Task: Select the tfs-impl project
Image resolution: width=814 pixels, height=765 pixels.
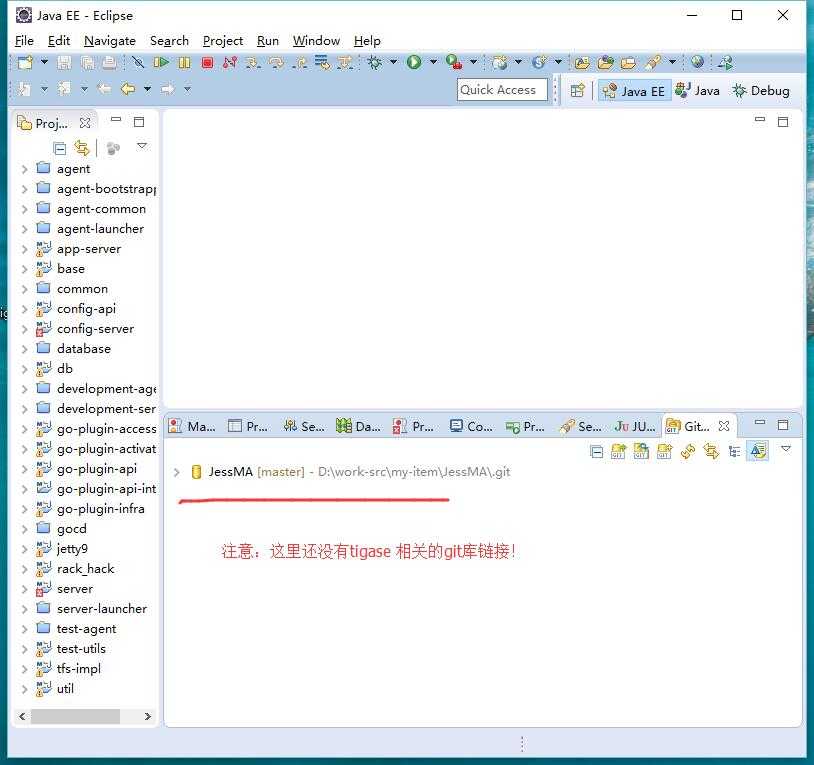Action: point(78,668)
